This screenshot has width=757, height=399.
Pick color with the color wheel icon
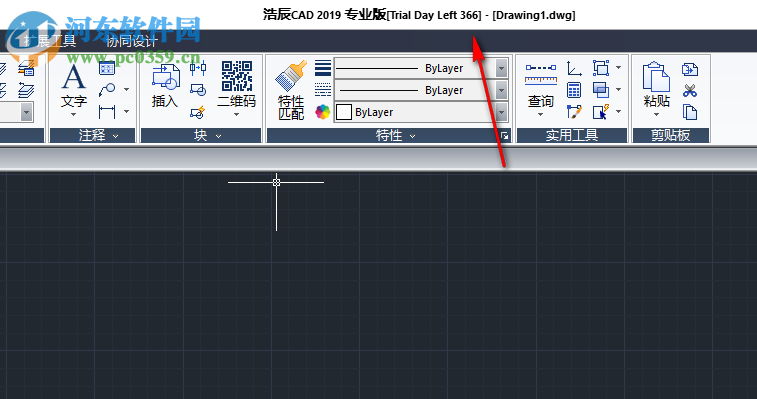pos(322,112)
